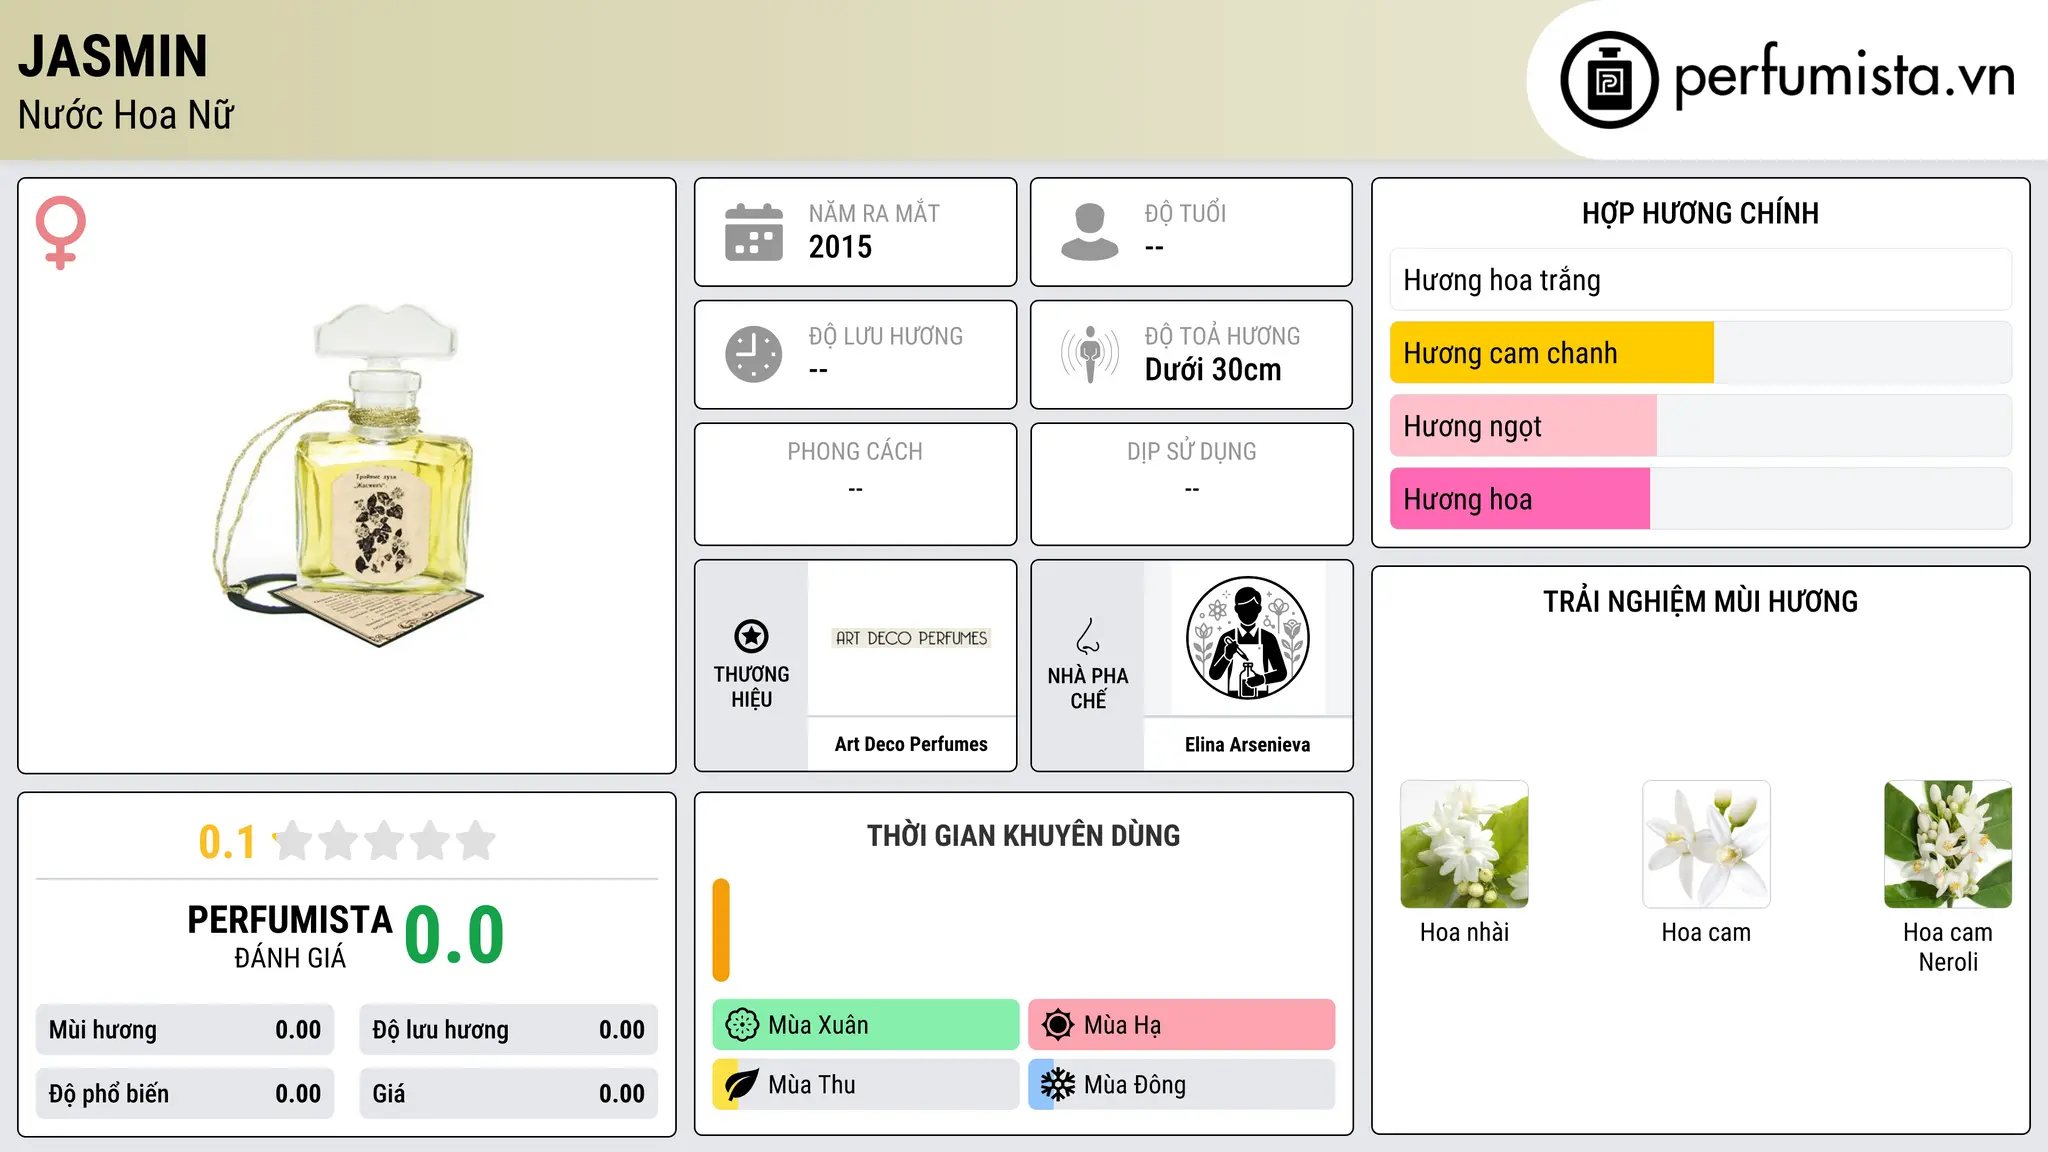Open the Art Deco Perfumes brand link
2048x1152 pixels.
911,744
